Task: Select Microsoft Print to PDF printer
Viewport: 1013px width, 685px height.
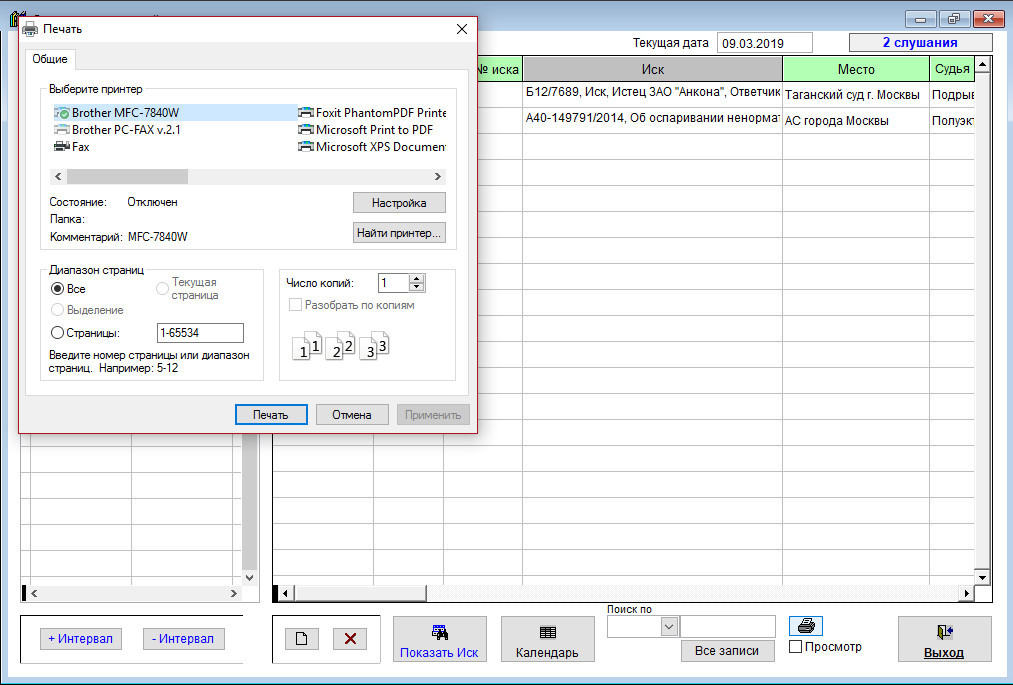Action: click(x=366, y=129)
